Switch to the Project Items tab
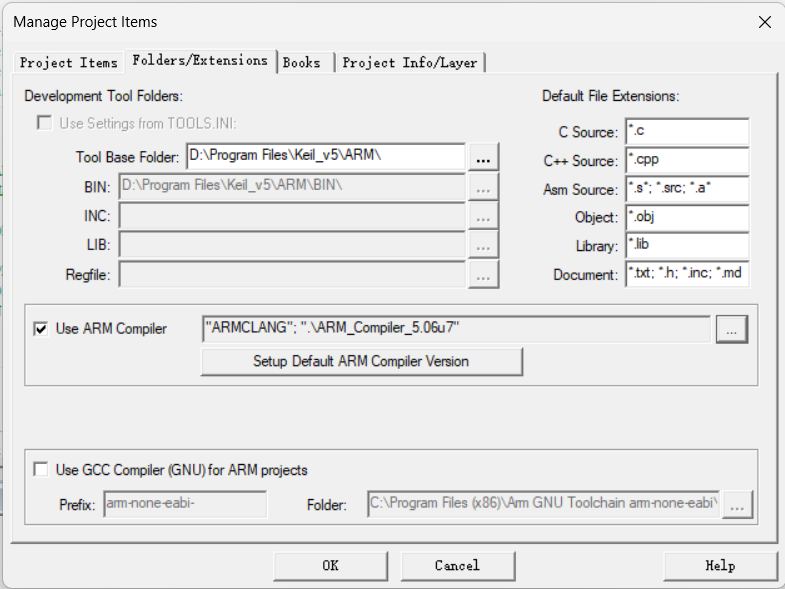 tap(69, 63)
